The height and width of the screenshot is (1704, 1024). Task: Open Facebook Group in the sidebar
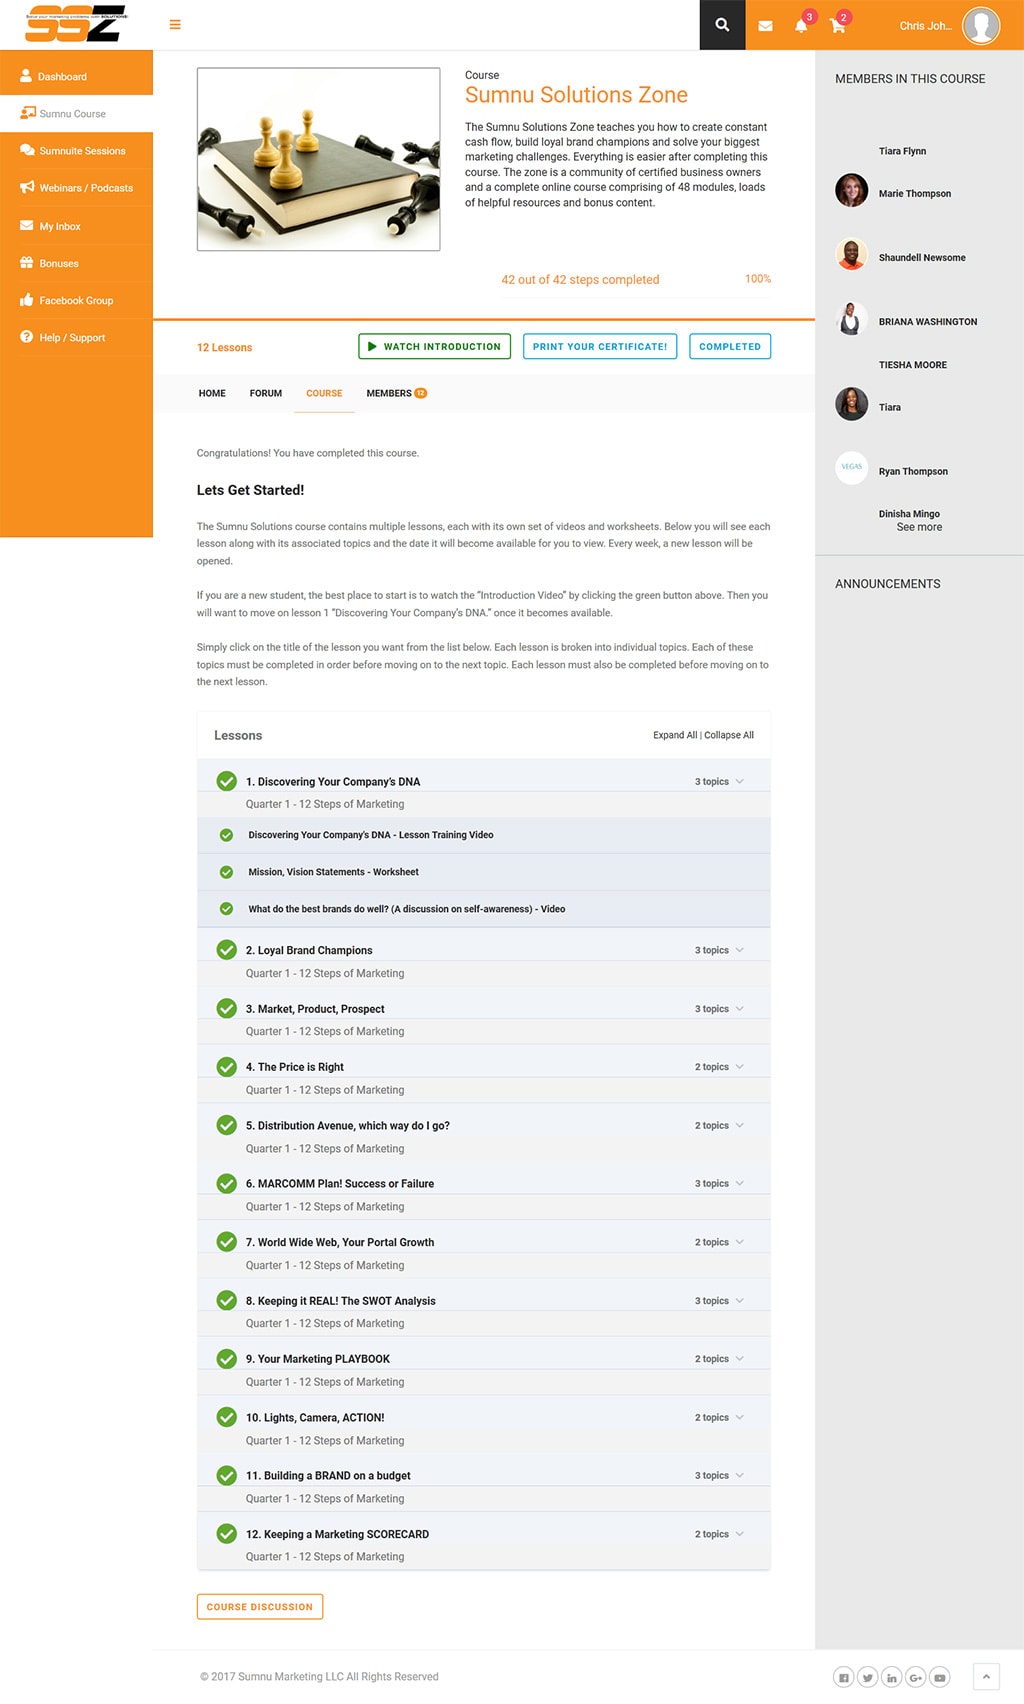(76, 300)
